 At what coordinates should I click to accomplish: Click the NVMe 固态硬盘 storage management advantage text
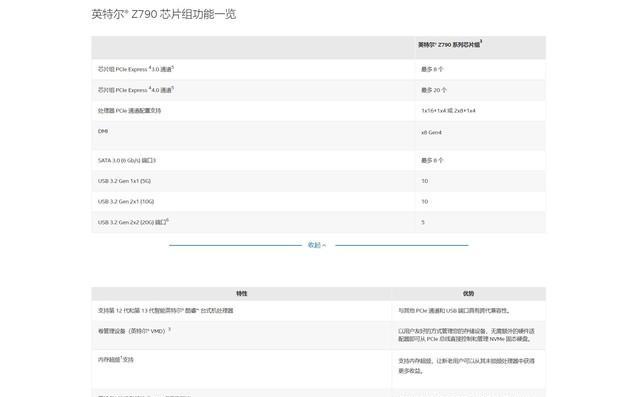pyautogui.click(x=466, y=335)
